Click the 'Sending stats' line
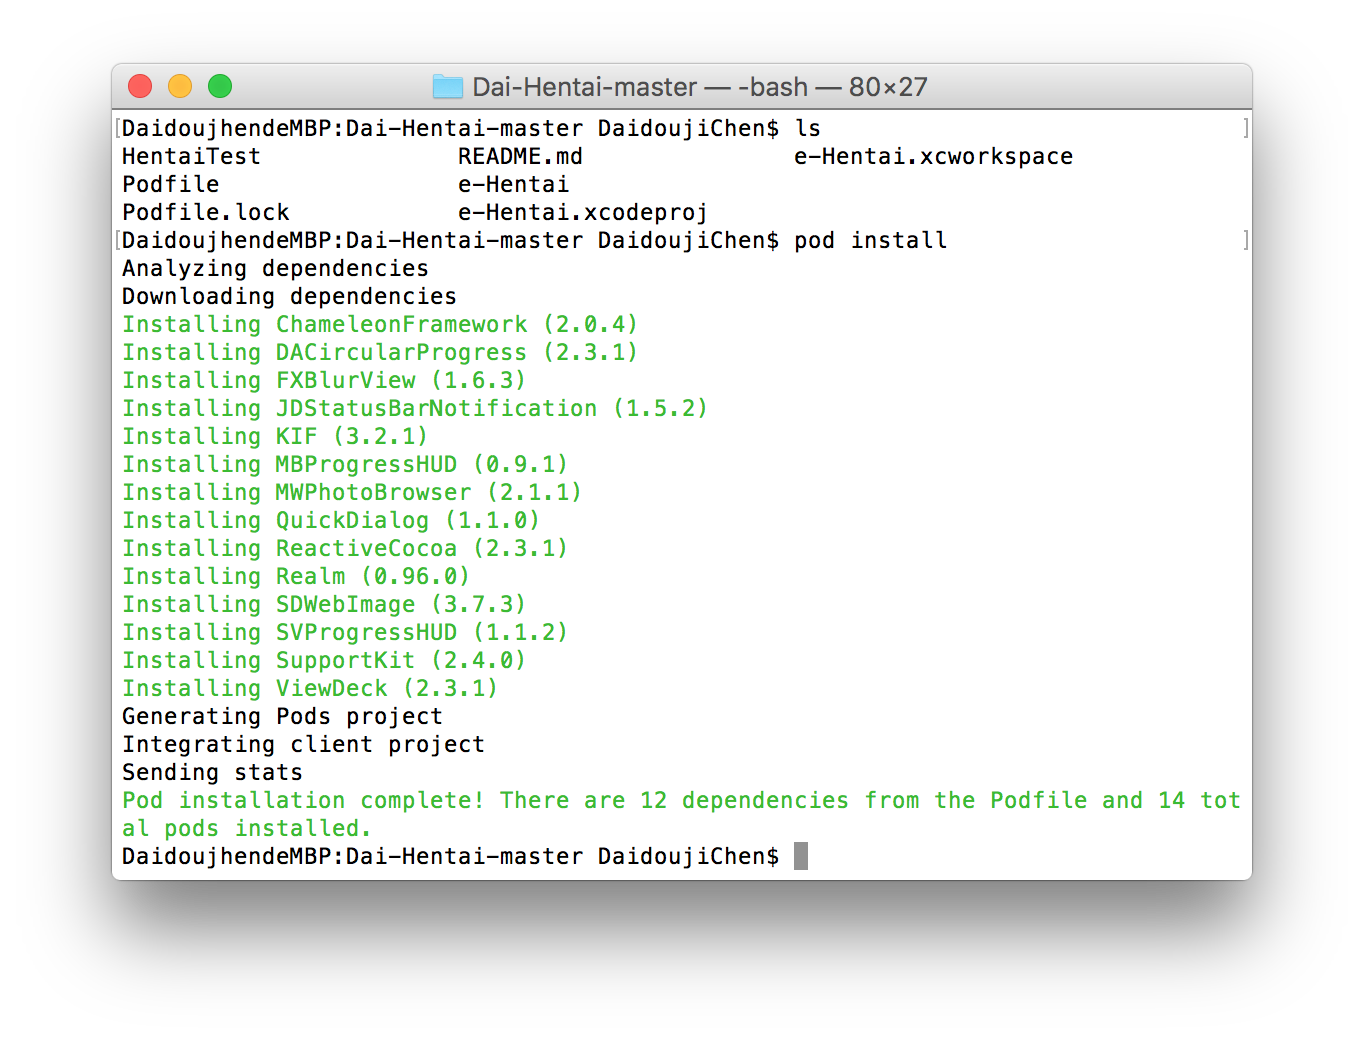 click(x=212, y=773)
